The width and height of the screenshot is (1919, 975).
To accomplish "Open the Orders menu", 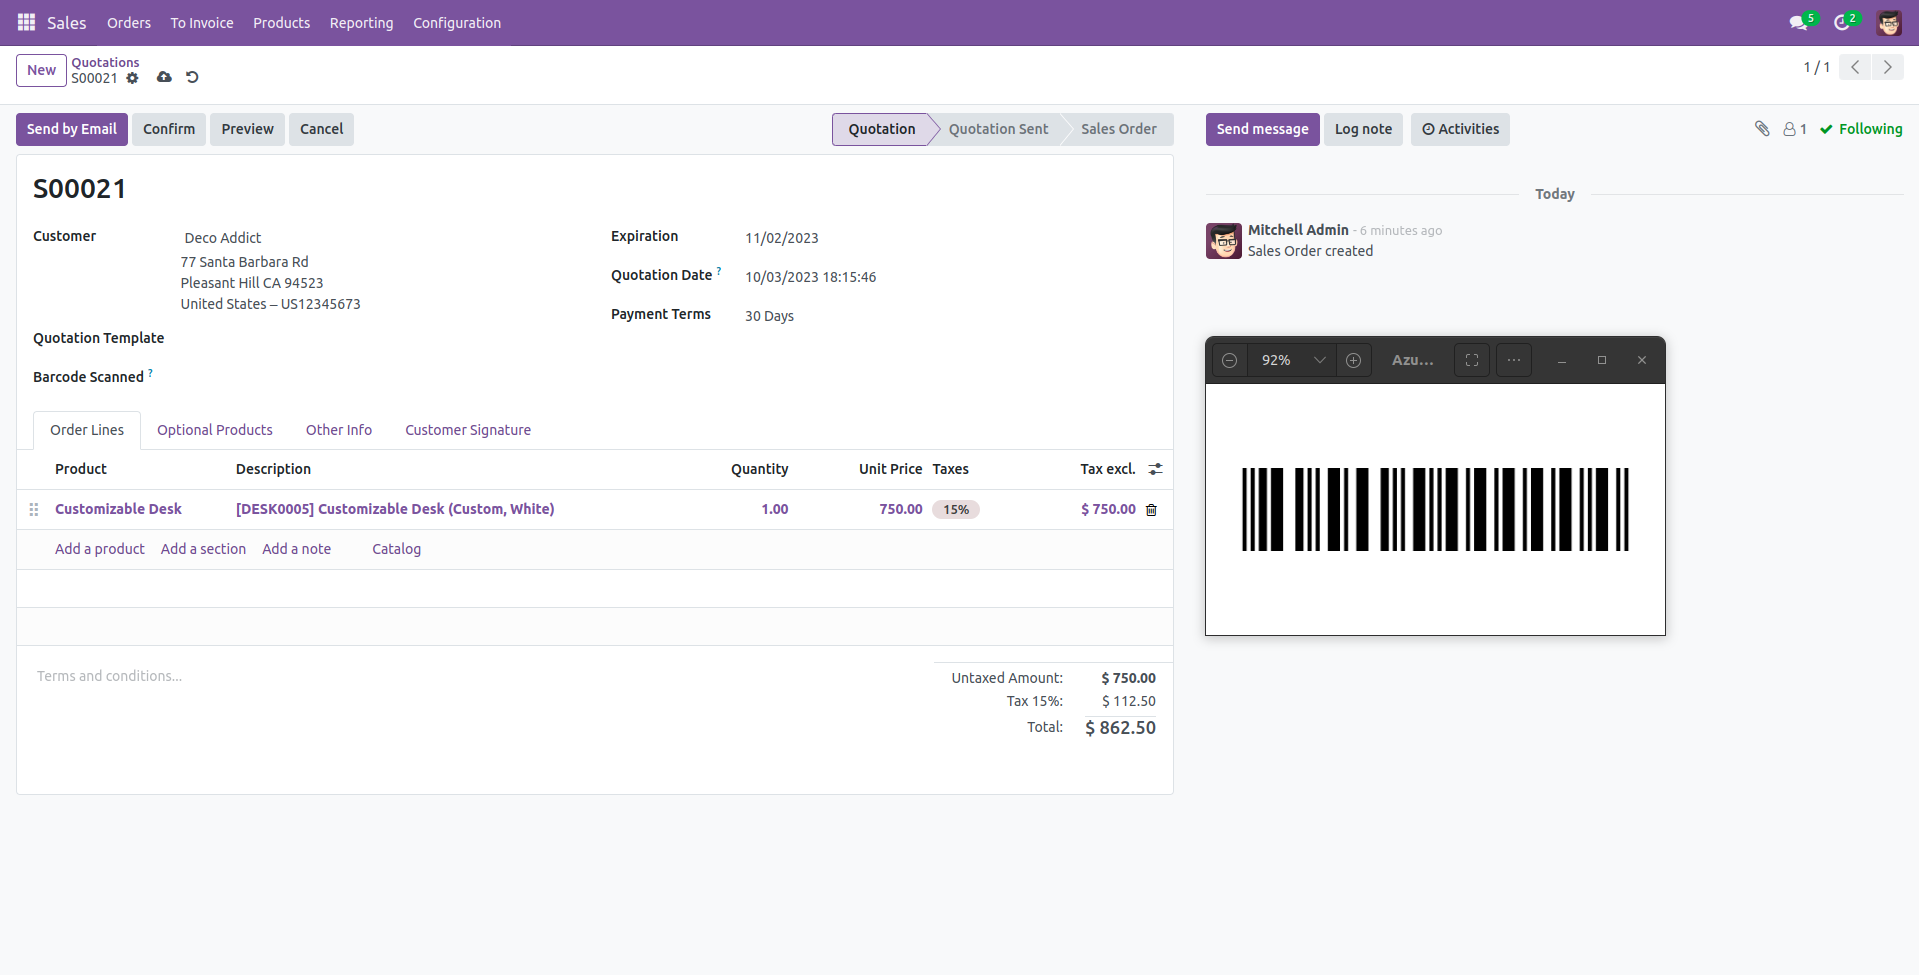I will pyautogui.click(x=129, y=22).
